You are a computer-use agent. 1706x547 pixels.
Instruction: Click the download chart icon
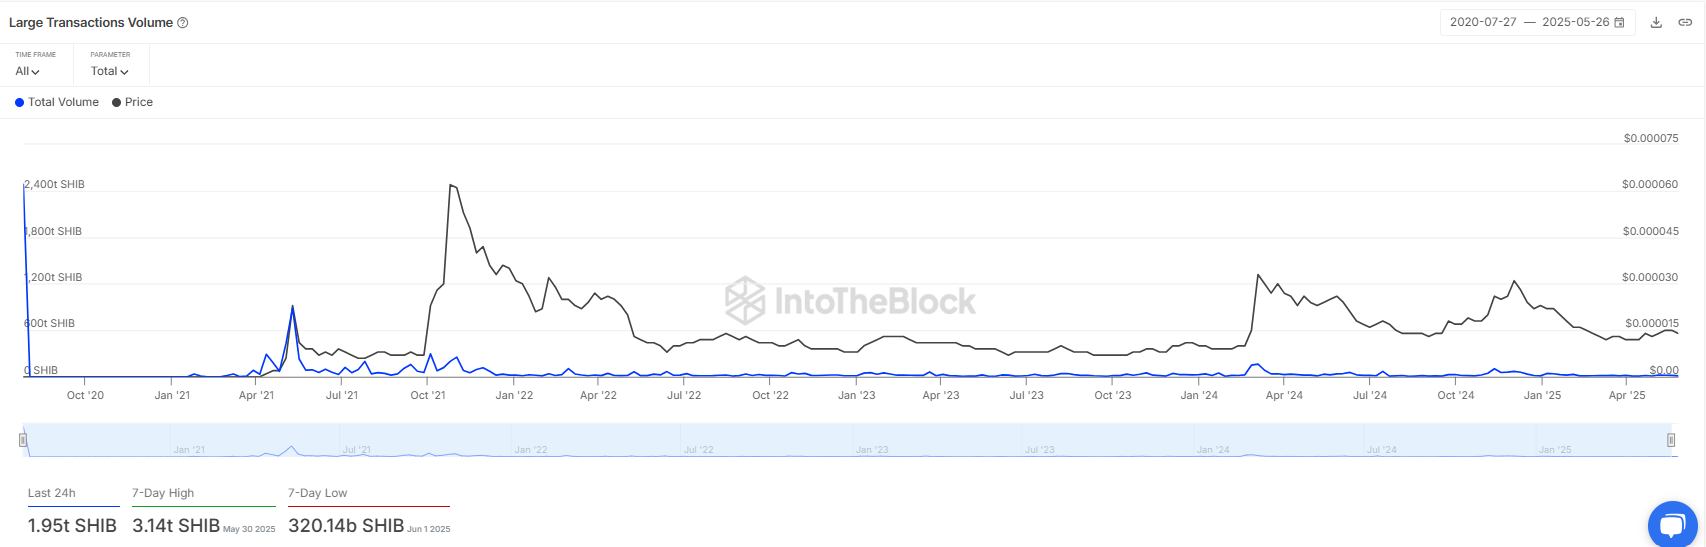point(1656,22)
